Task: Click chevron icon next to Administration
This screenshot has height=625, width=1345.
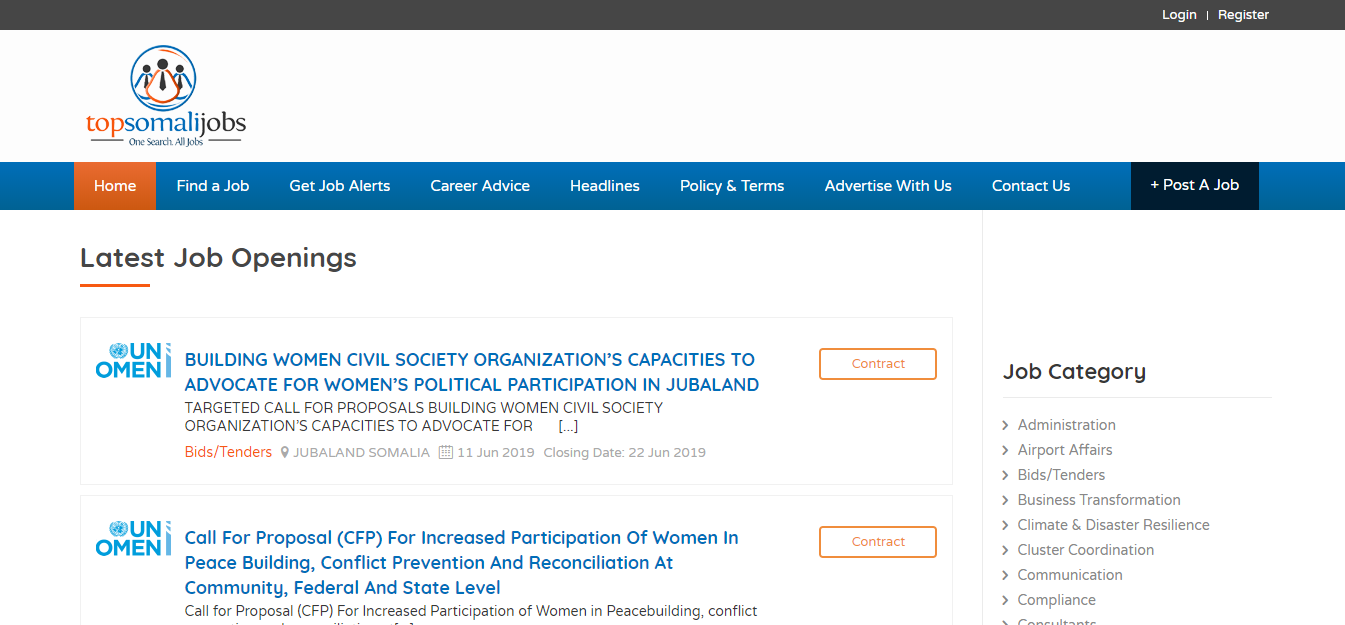Action: pos(1005,426)
